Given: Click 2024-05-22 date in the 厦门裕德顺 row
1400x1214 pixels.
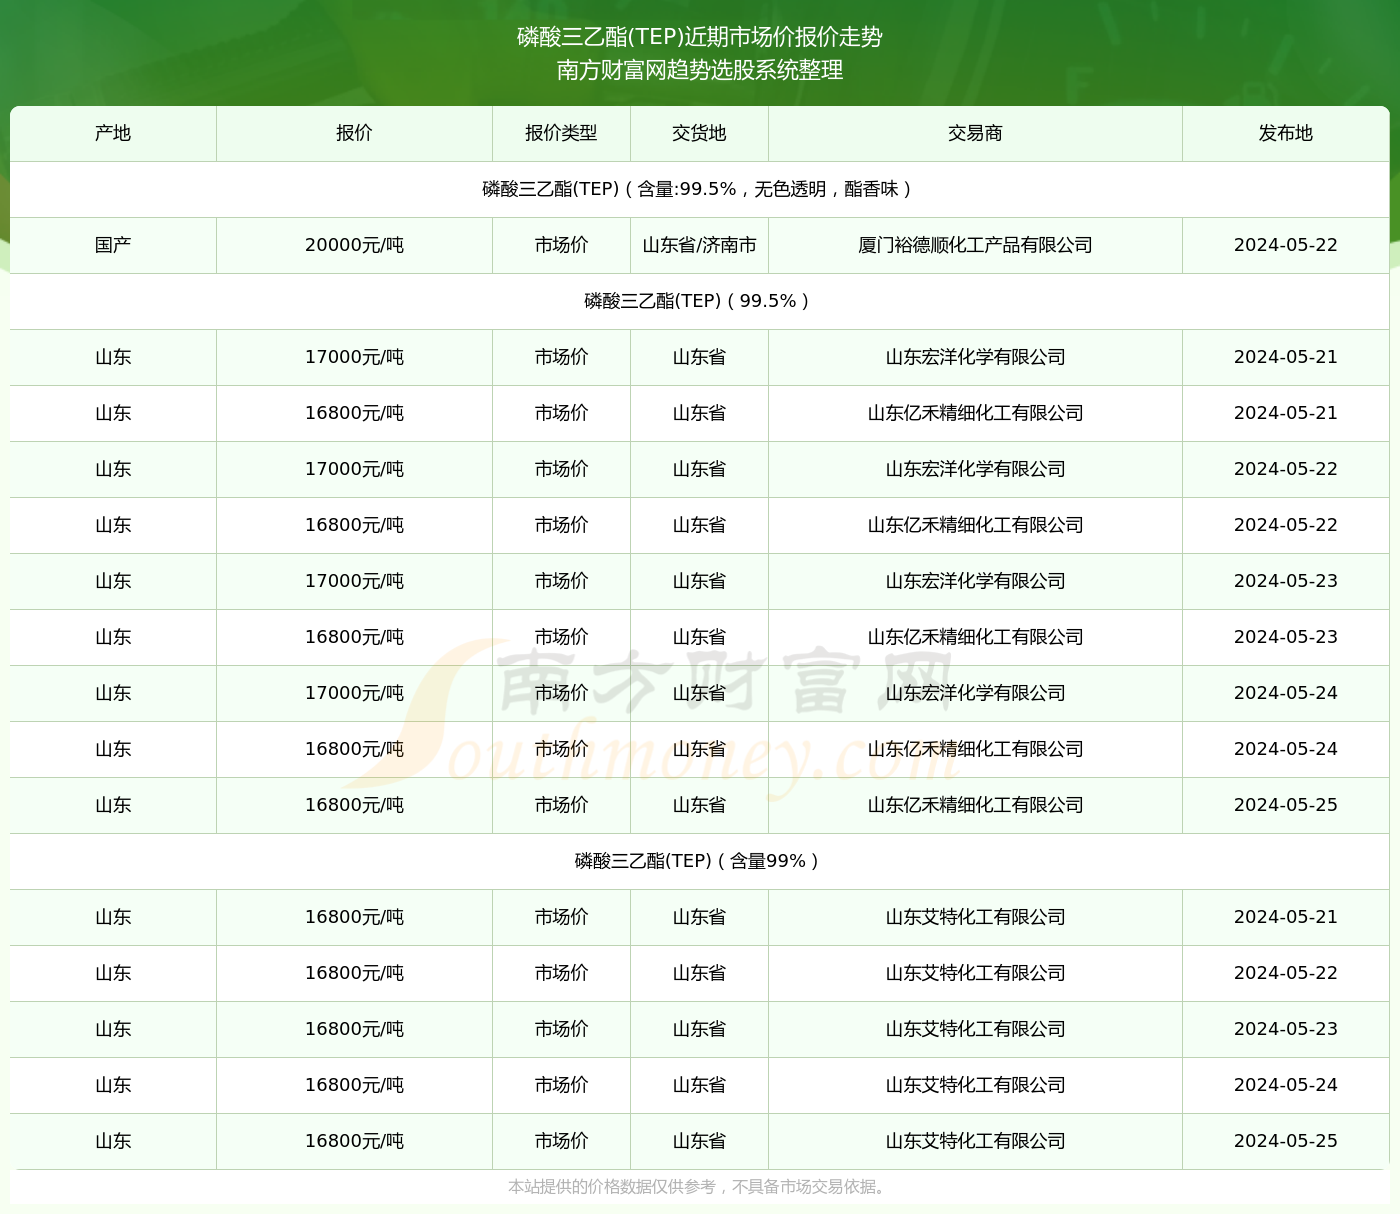Looking at the screenshot, I should click(1285, 245).
